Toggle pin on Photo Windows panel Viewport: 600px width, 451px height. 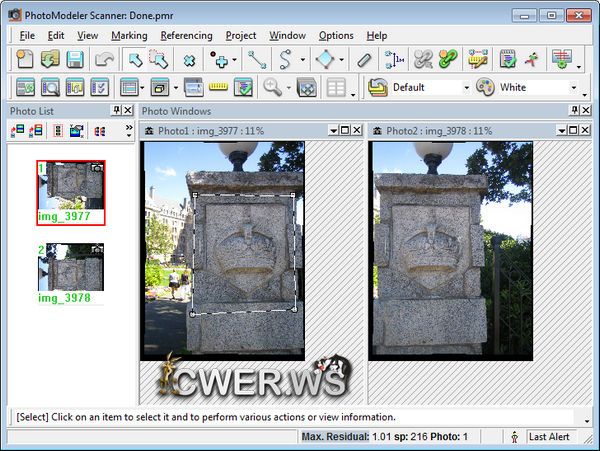pyautogui.click(x=574, y=111)
